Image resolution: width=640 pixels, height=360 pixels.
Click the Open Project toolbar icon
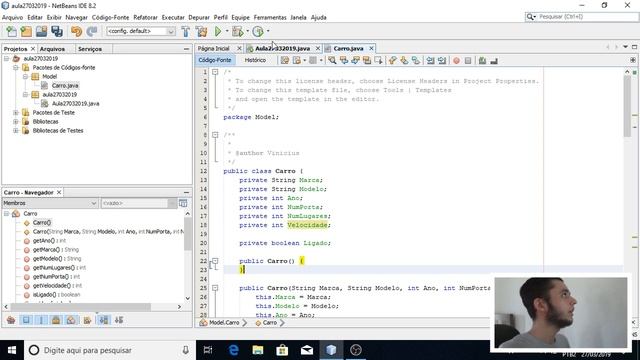coord(41,31)
